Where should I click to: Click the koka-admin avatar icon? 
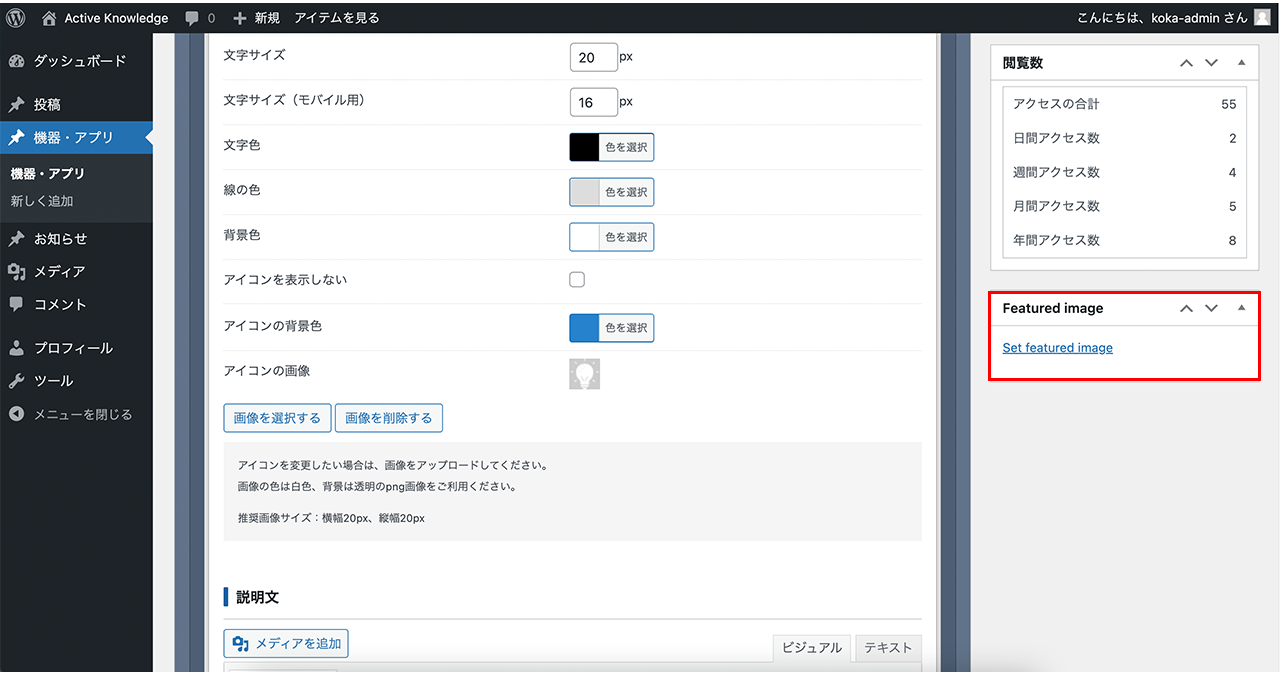[1262, 17]
